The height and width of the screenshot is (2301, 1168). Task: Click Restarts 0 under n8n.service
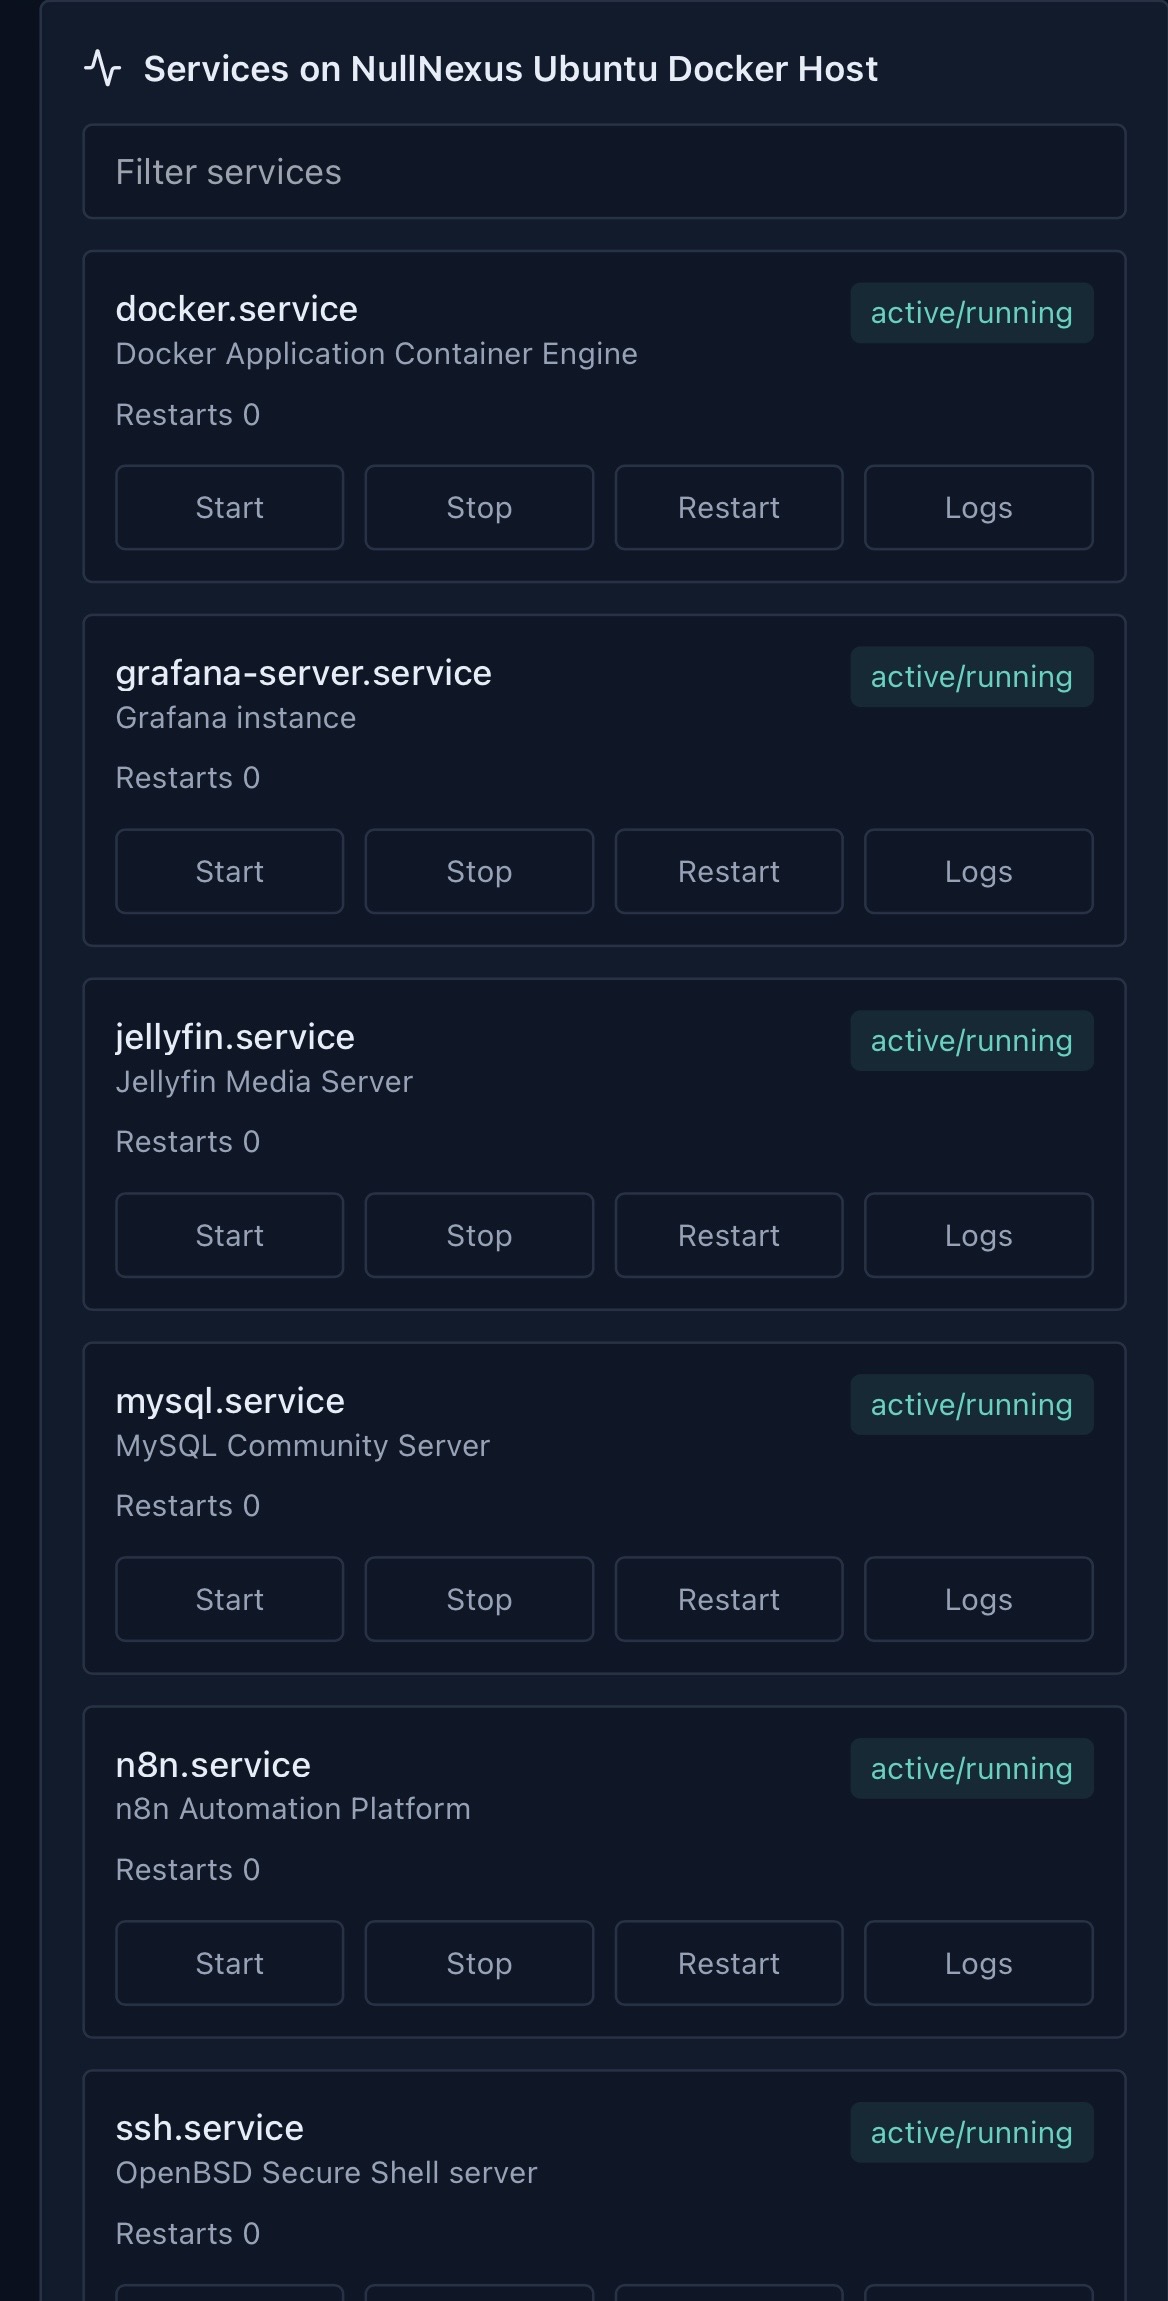click(188, 1870)
